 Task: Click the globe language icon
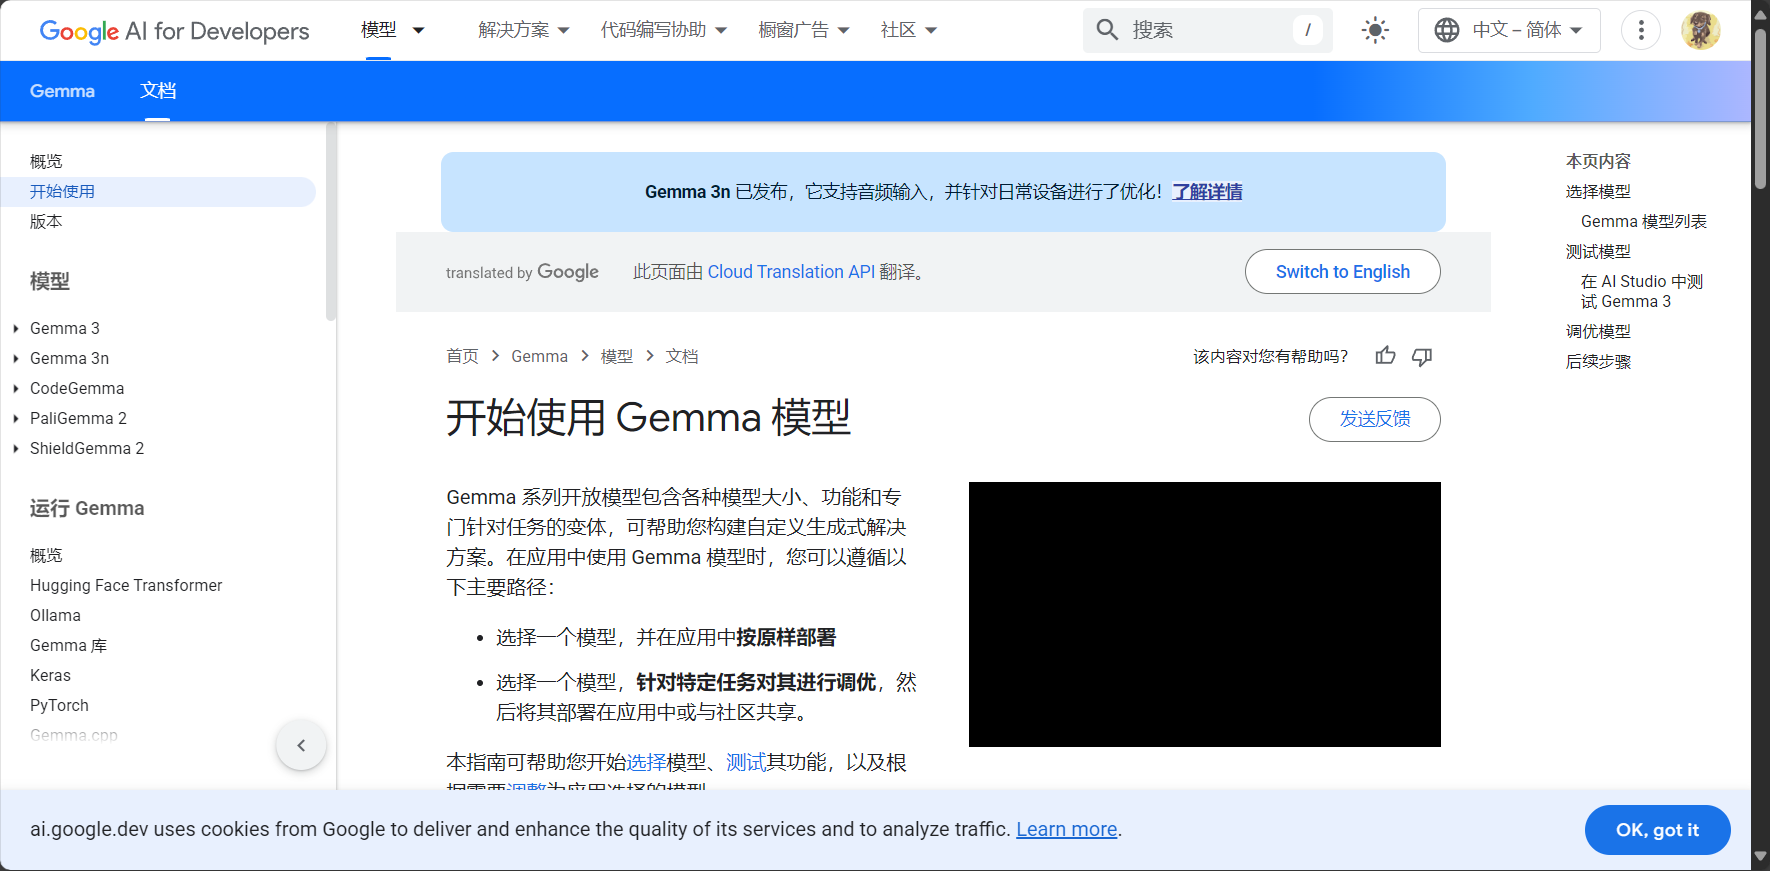click(x=1446, y=30)
